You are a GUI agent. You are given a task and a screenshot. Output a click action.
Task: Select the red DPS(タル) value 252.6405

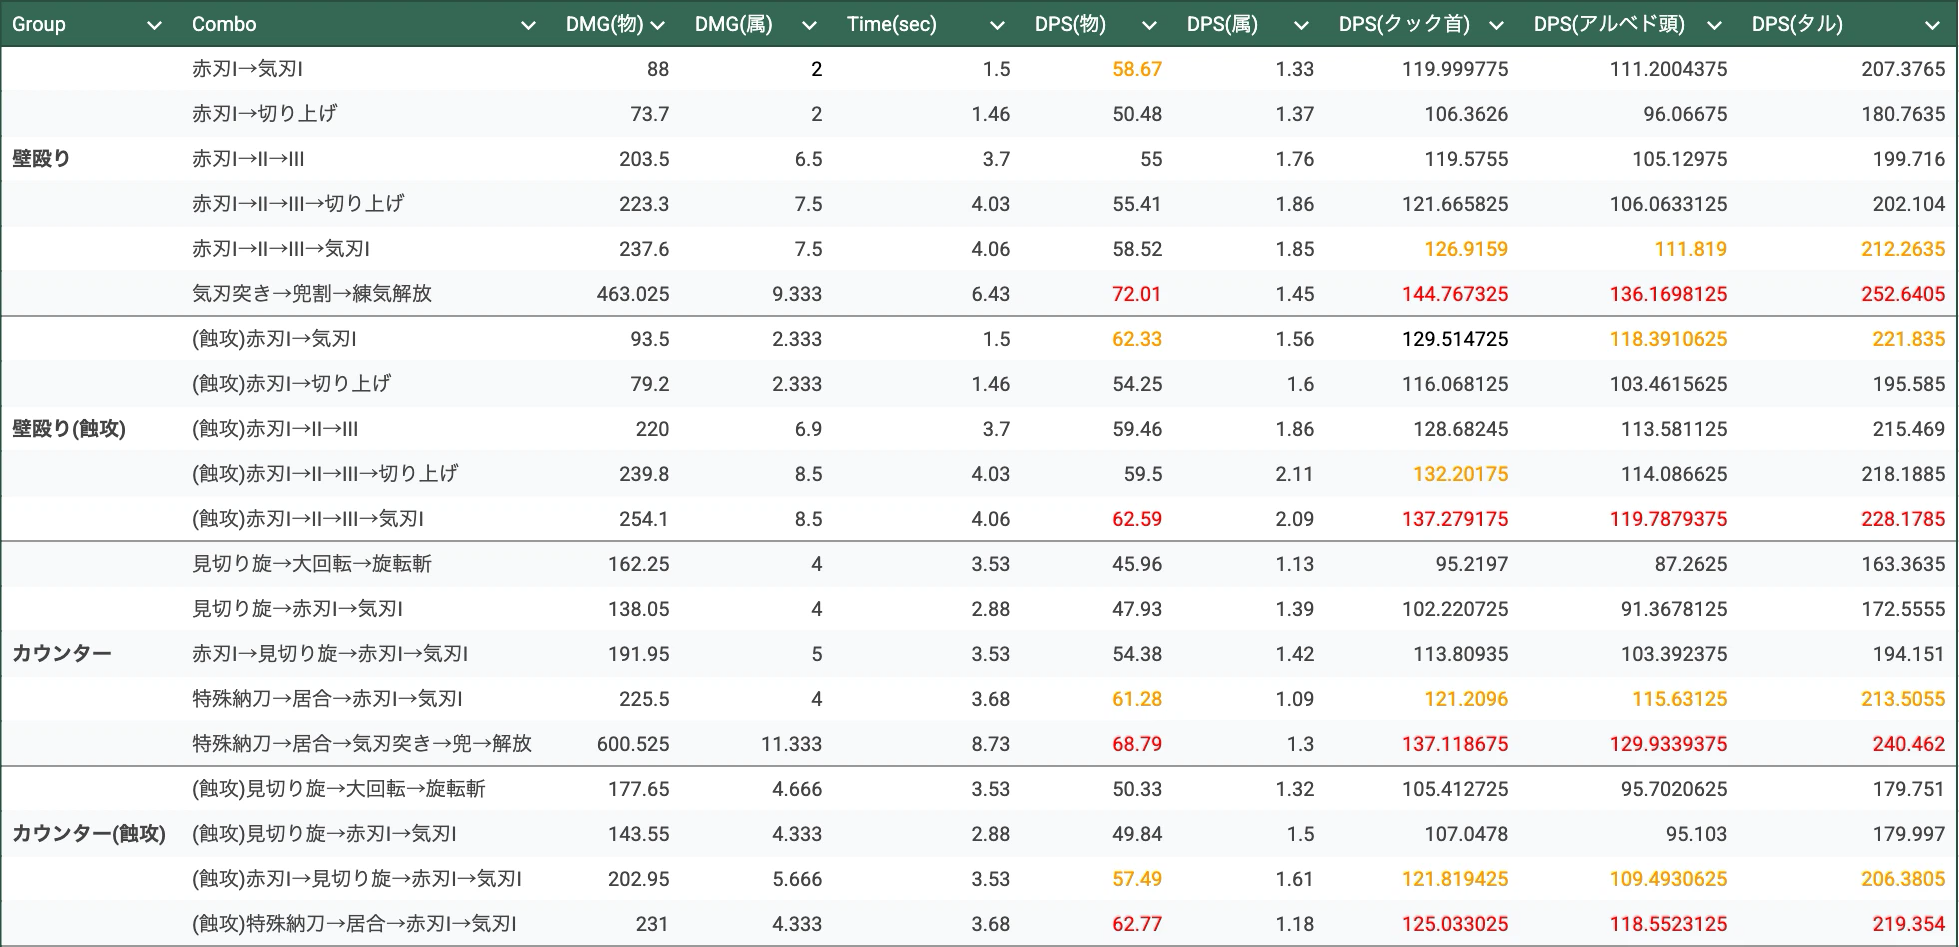[x=1903, y=294]
